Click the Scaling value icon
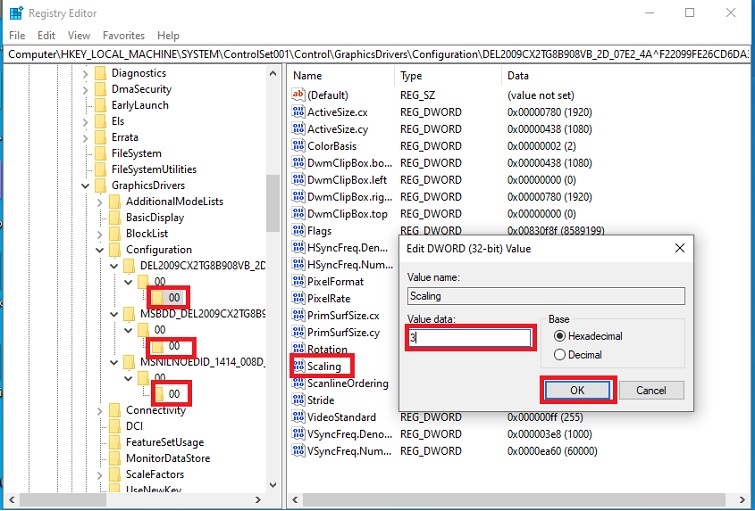755x511 pixels. 299,366
